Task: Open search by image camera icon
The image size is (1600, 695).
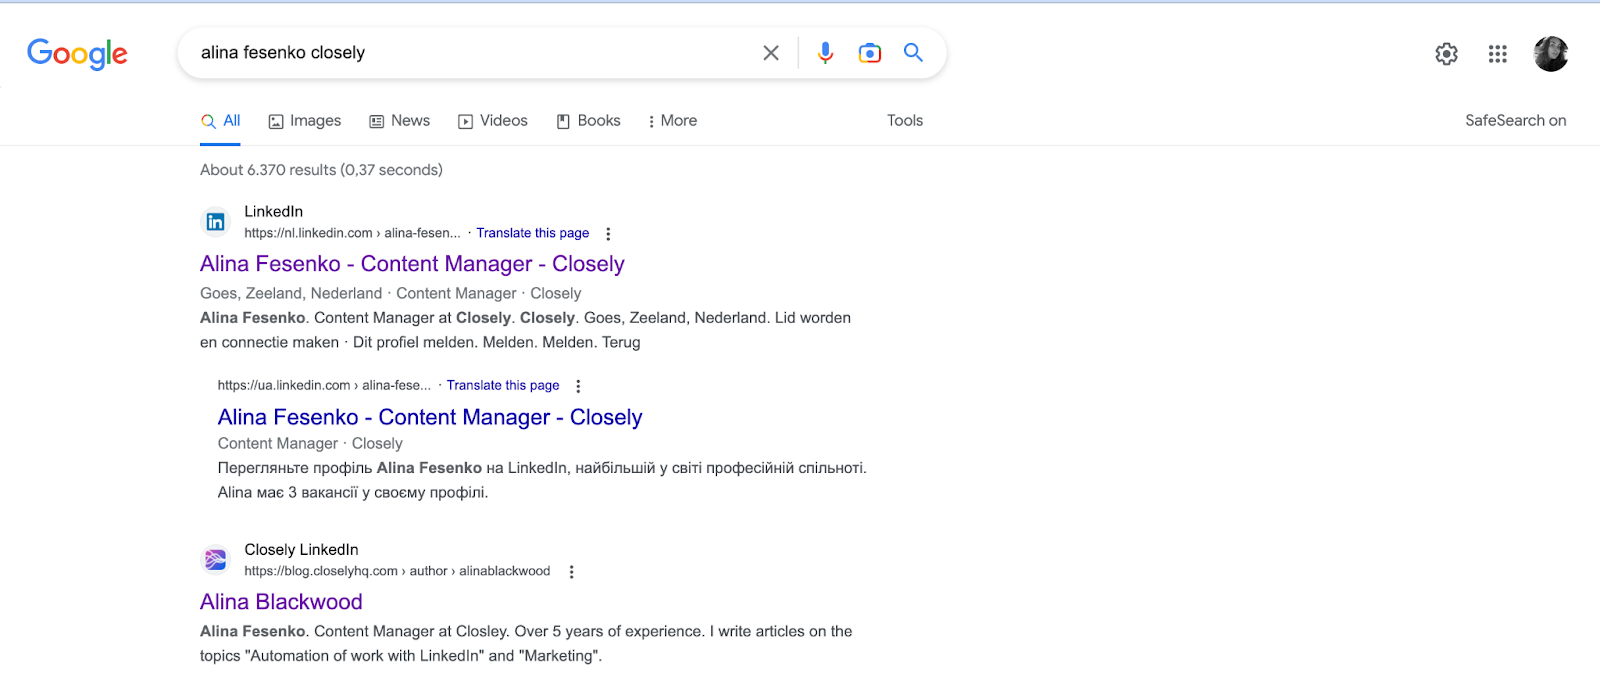Action: point(870,53)
